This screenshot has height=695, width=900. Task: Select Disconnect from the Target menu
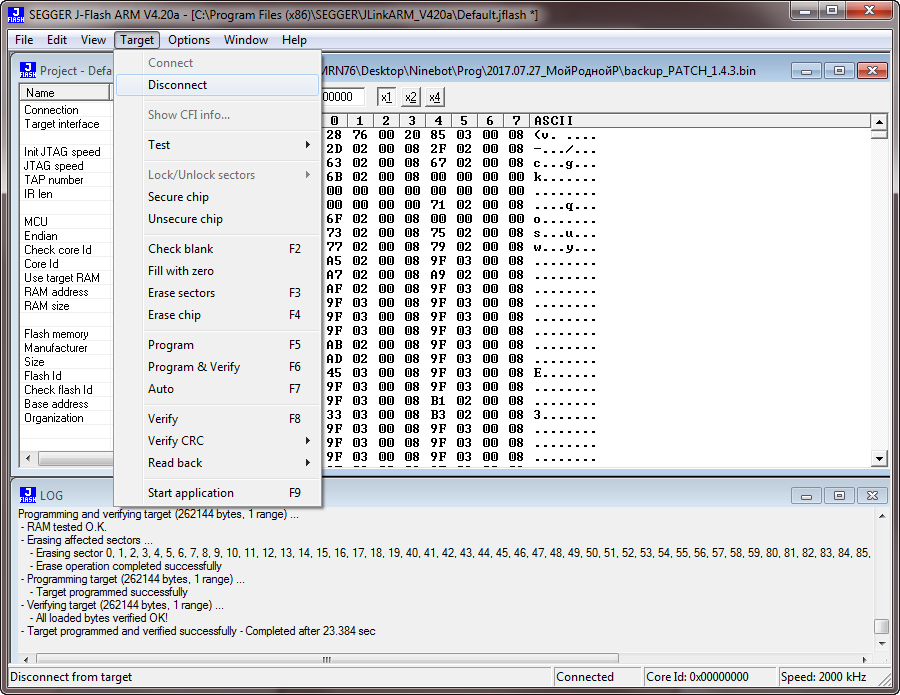pos(178,85)
